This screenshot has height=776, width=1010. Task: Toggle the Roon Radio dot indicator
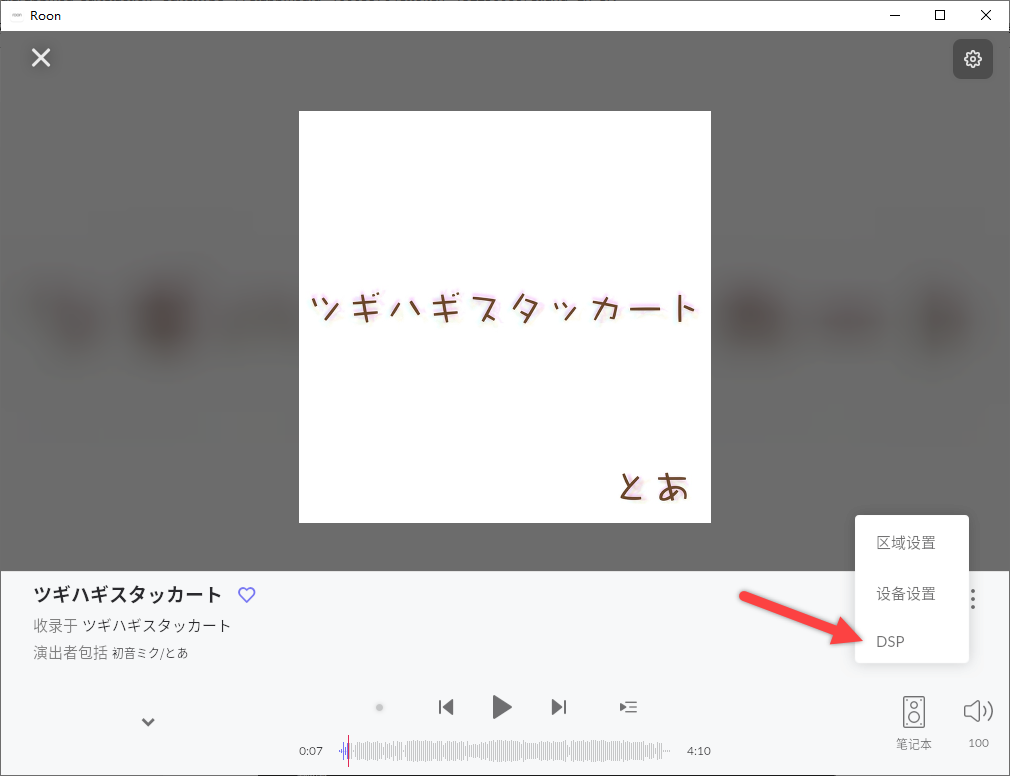[x=379, y=707]
